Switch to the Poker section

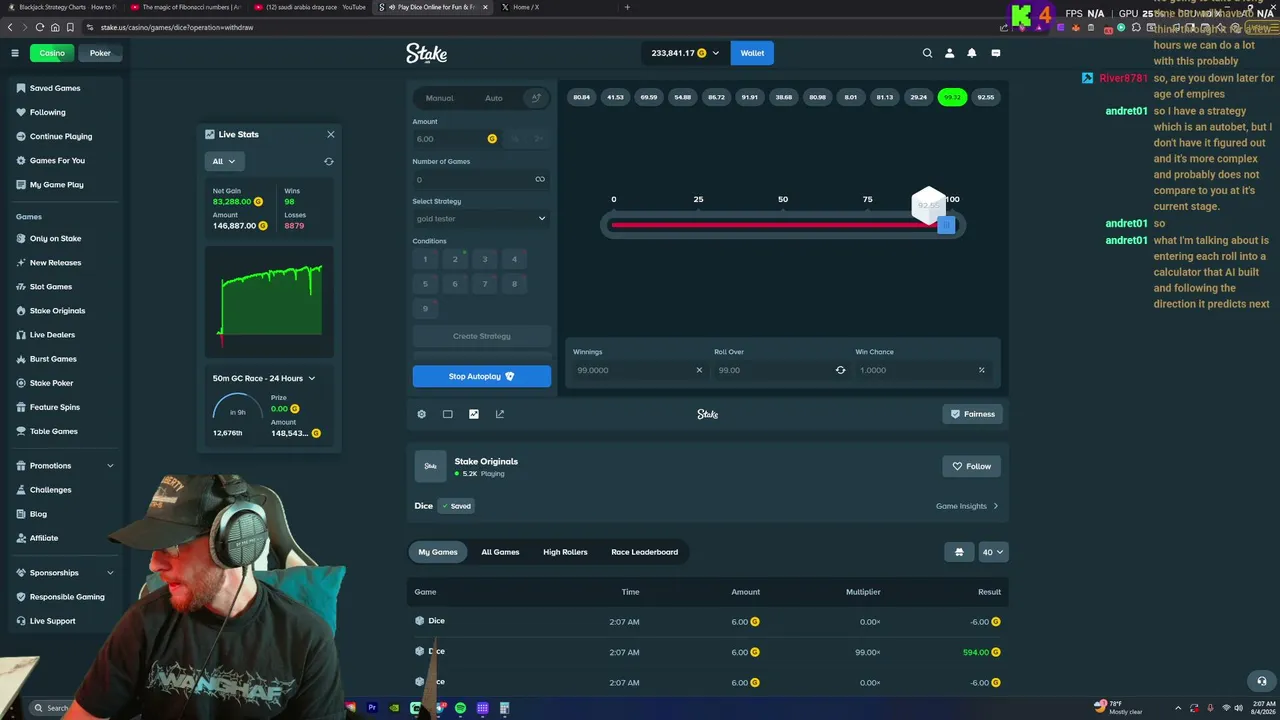pyautogui.click(x=100, y=53)
